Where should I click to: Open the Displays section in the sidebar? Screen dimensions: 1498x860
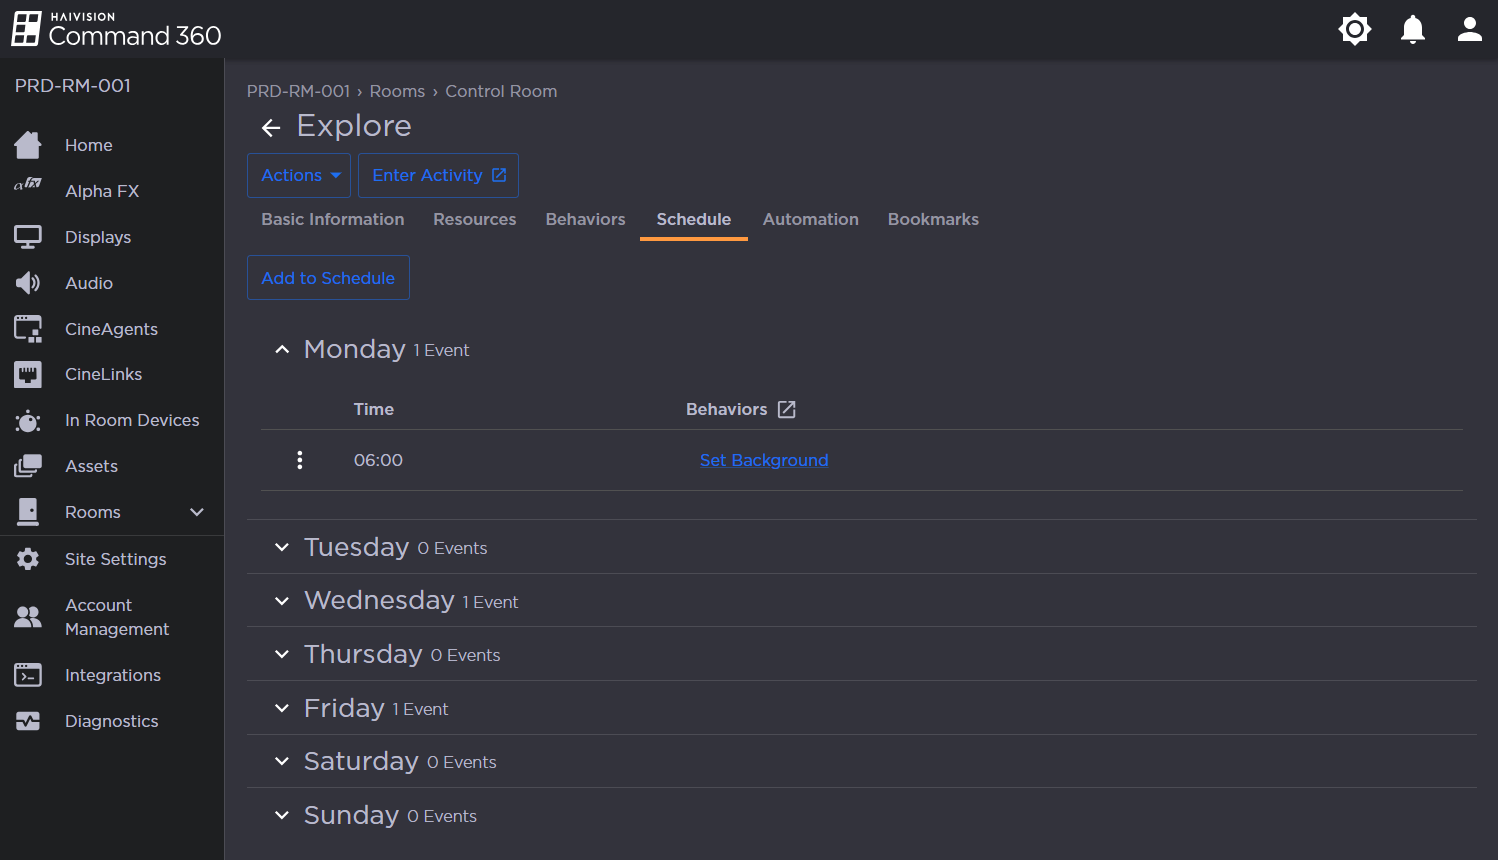click(x=97, y=237)
